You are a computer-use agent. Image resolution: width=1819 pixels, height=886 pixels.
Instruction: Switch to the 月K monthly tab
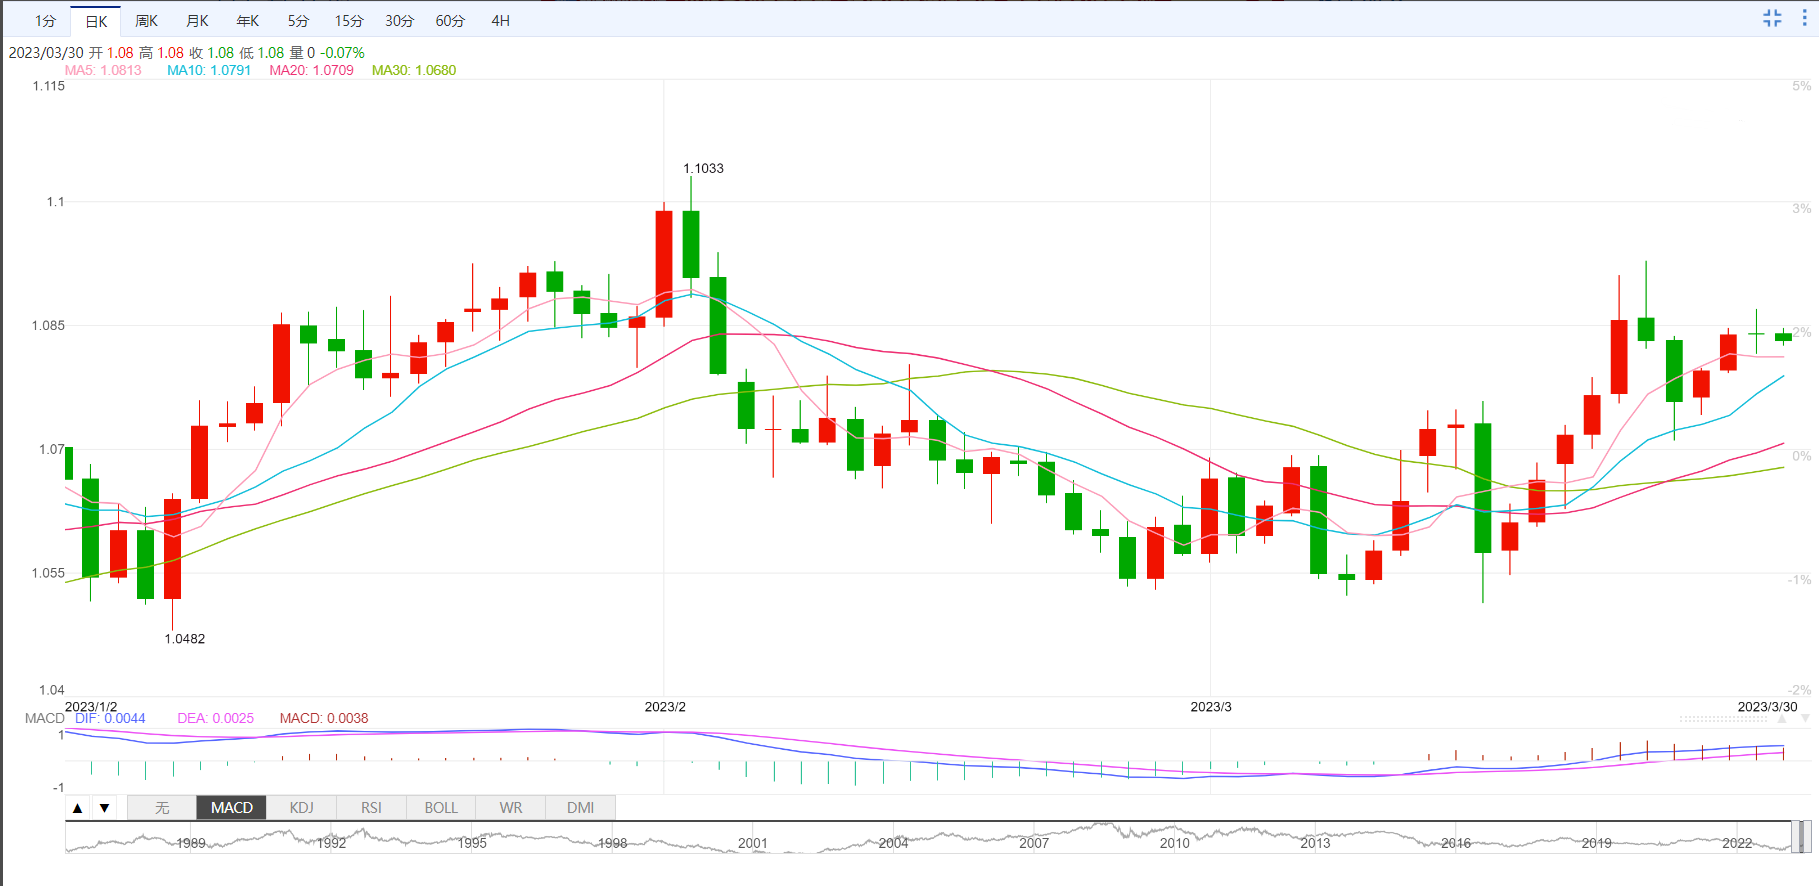198,21
